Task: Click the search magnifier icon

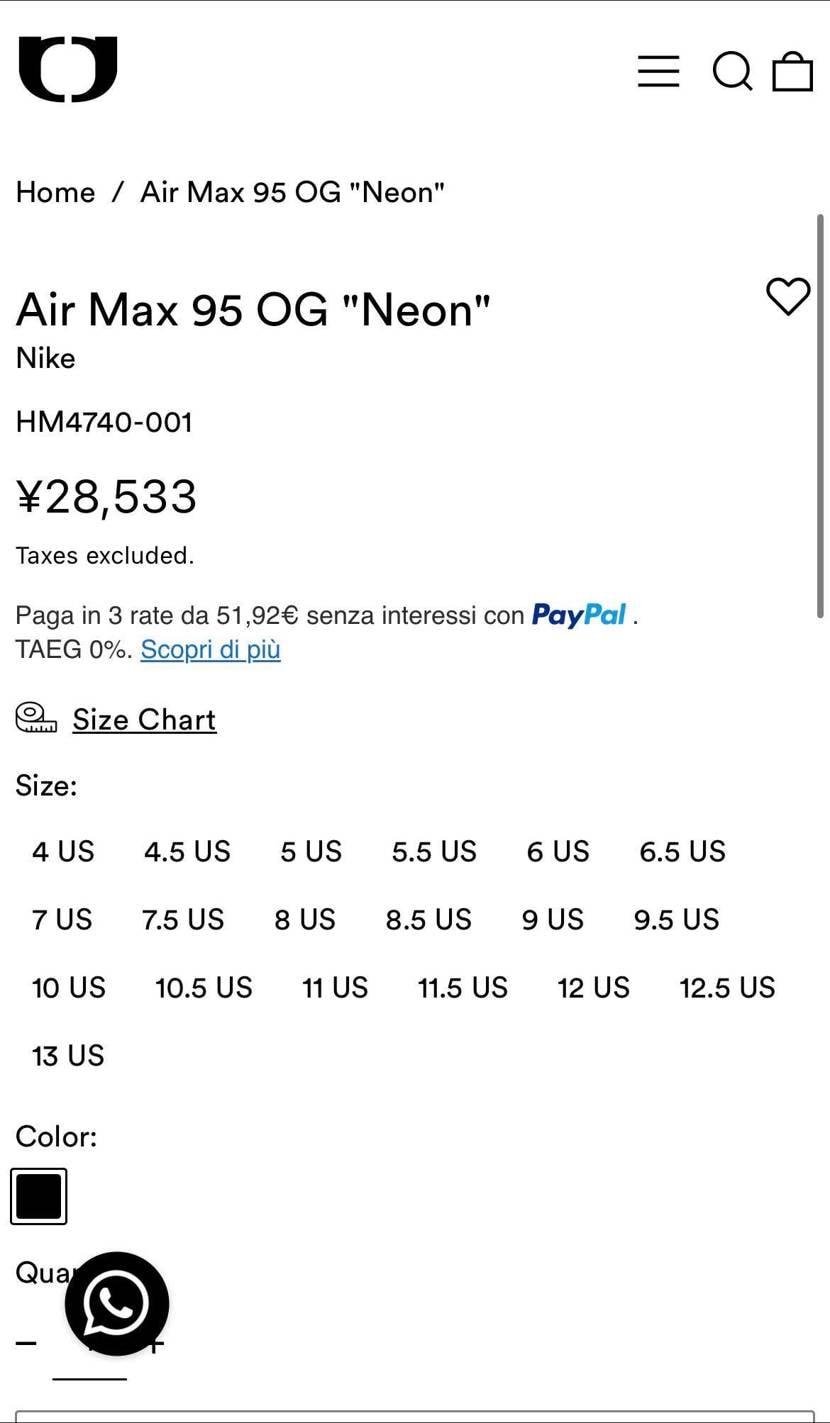Action: click(732, 71)
